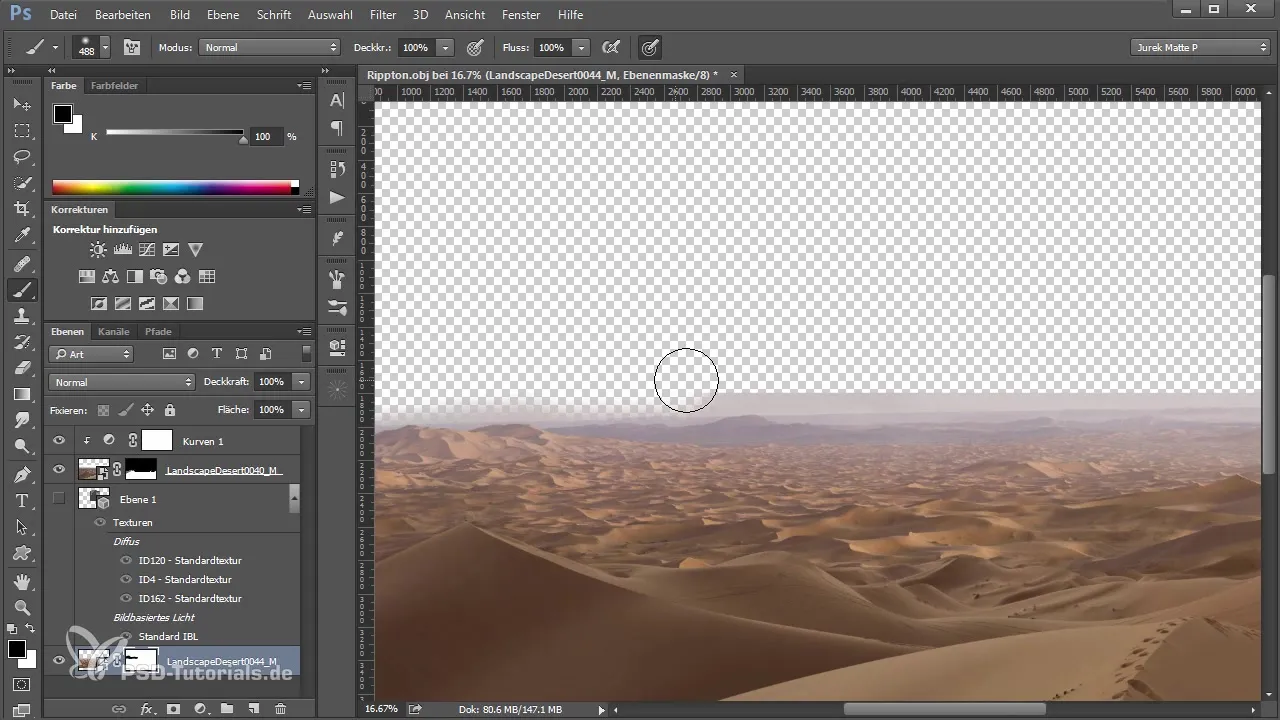Toggle visibility of ID120 - Standardtextur
The image size is (1280, 720).
126,560
